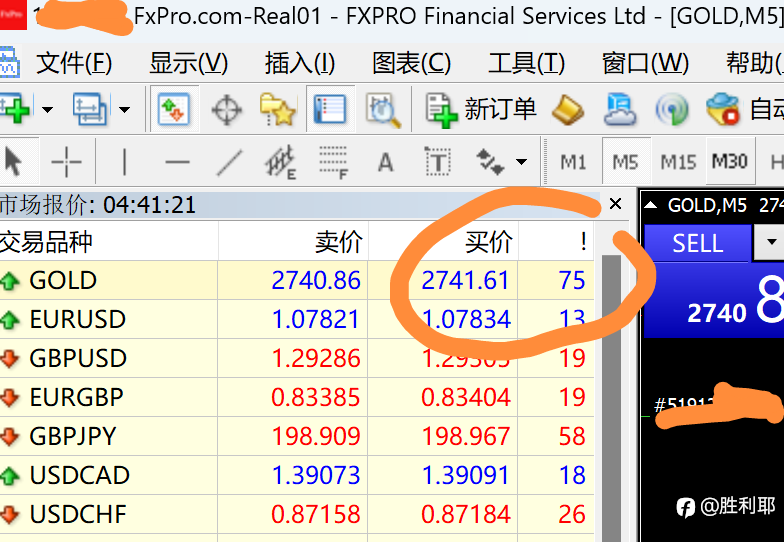784x542 pixels.
Task: Click the 新订单 new order button
Action: tap(480, 109)
